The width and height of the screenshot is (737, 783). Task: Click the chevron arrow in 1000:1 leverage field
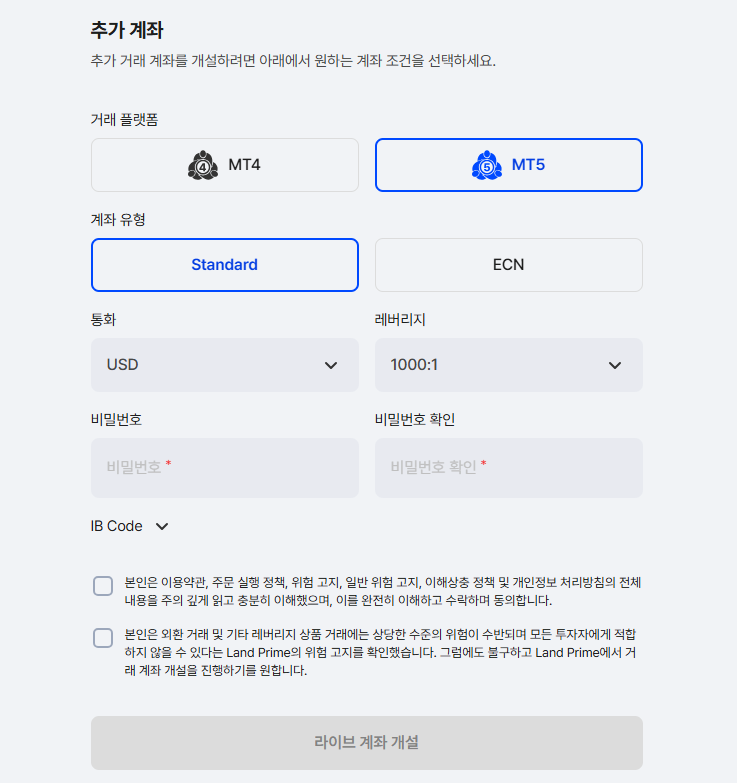pyautogui.click(x=615, y=366)
